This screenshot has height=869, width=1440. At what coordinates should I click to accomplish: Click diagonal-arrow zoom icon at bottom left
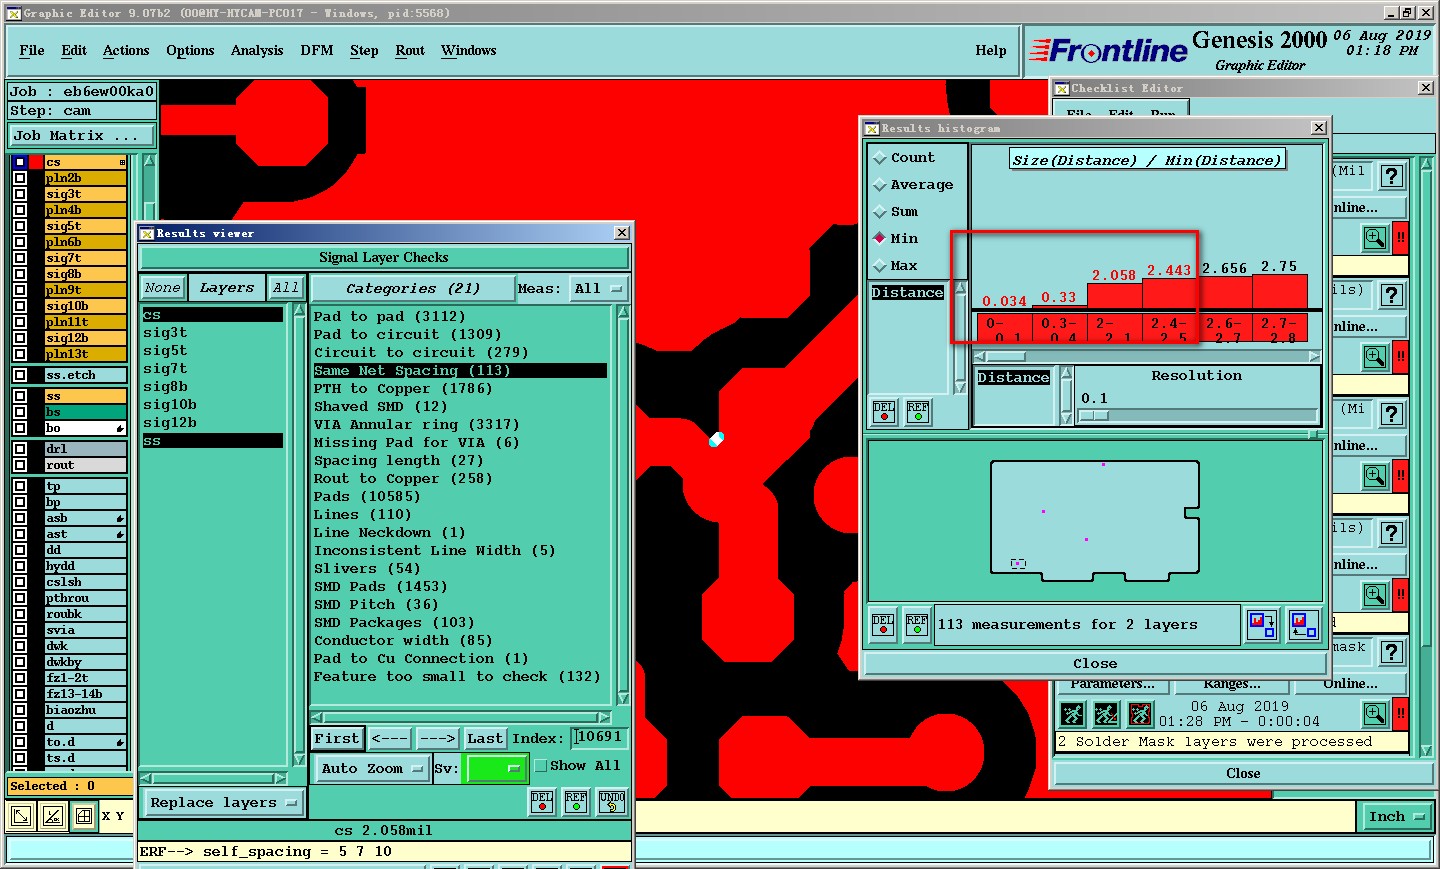click(x=20, y=817)
